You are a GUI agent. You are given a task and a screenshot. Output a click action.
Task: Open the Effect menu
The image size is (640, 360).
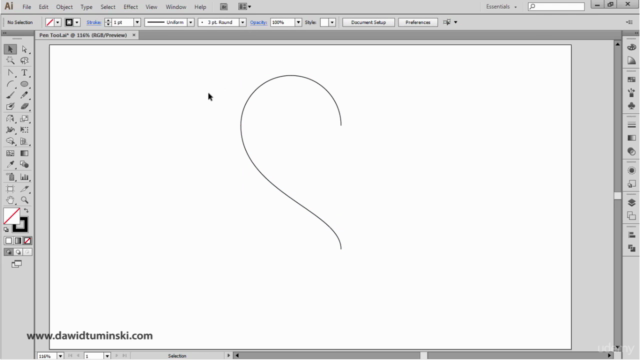(x=131, y=7)
